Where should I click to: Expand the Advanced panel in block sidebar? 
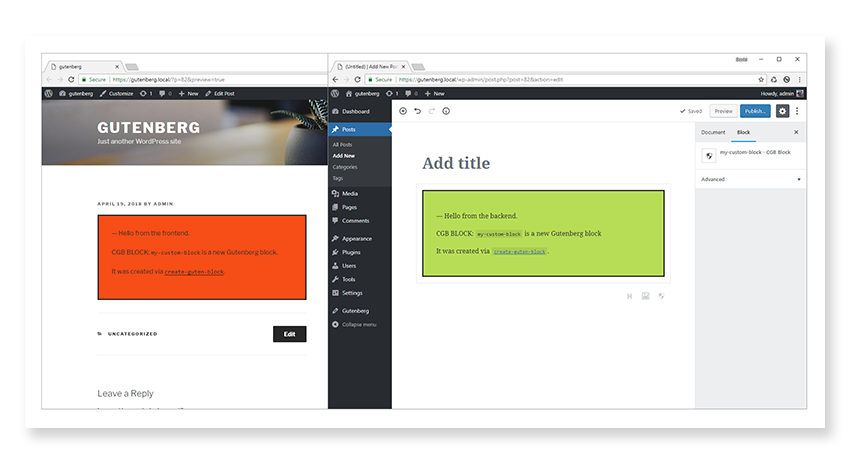click(750, 179)
